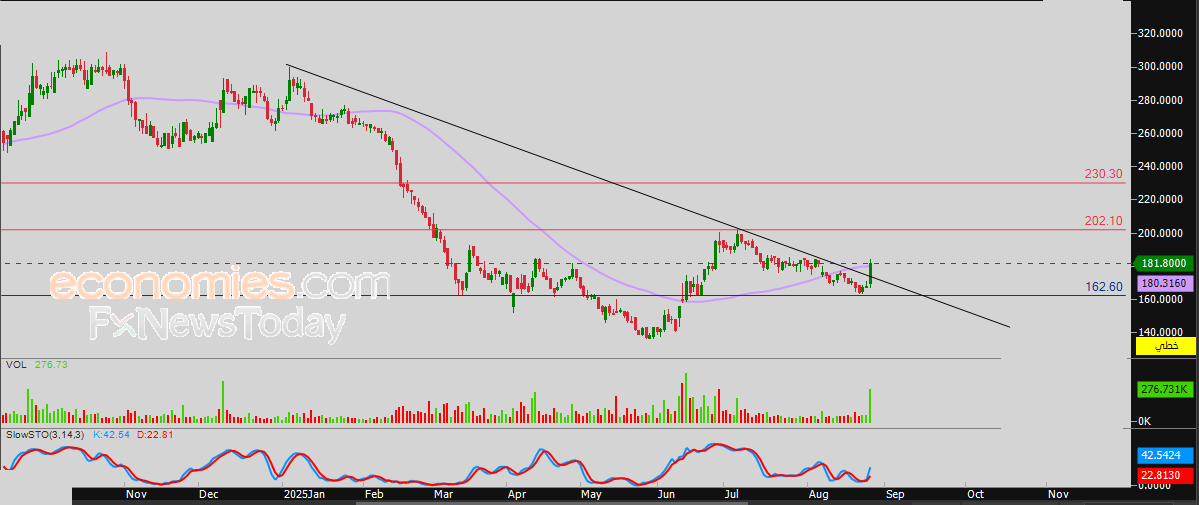Click the Aug date label
Screen dimensions: 1199x505
819,495
